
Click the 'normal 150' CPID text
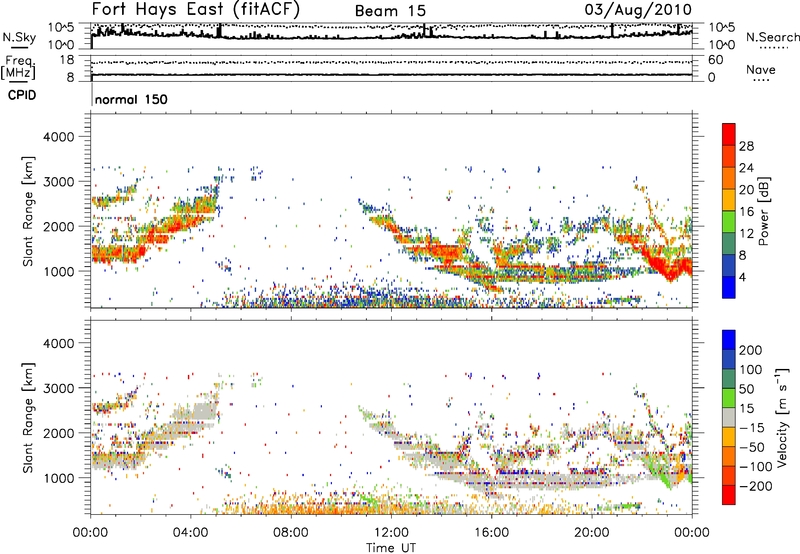(131, 99)
